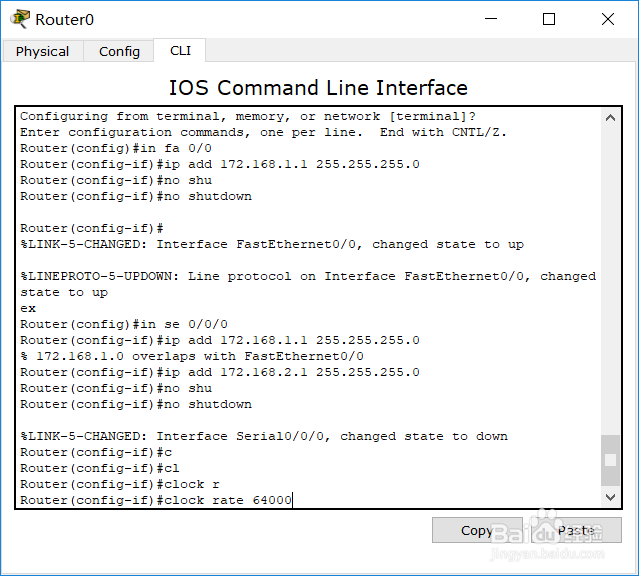Click the Router0 title text
639x576 pixels.
(64, 20)
